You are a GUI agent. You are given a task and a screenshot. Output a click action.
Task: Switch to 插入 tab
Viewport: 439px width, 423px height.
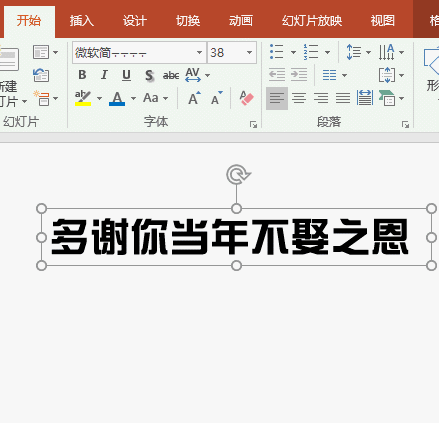point(82,21)
